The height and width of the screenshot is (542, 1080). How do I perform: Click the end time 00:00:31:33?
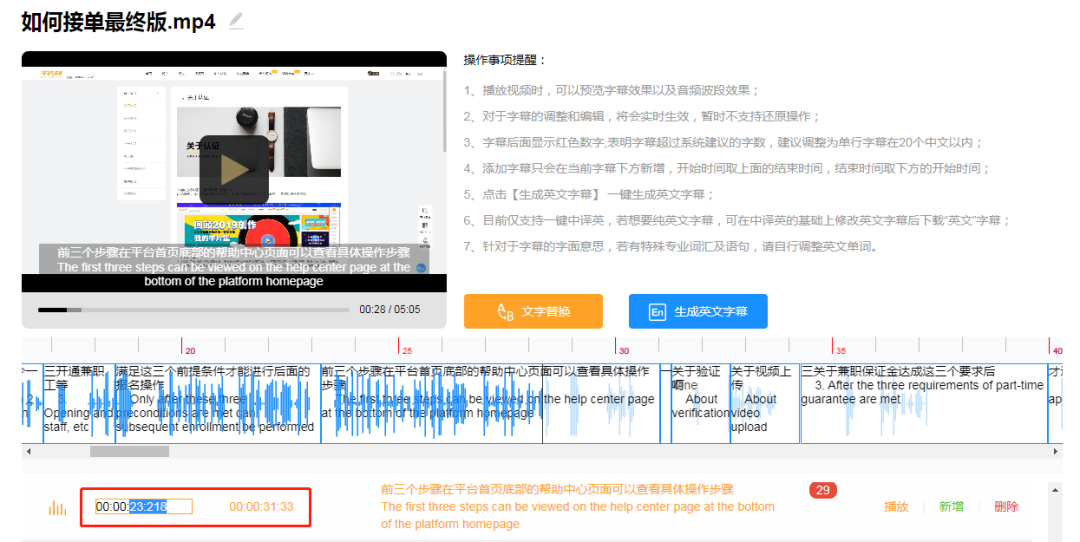pos(261,507)
